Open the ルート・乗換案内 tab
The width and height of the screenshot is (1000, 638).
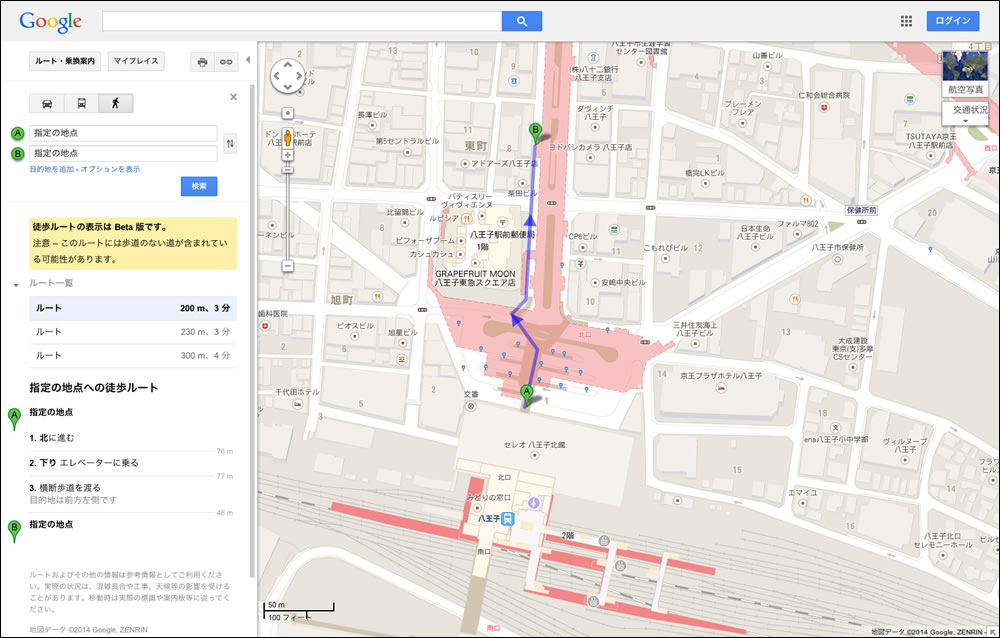click(65, 61)
